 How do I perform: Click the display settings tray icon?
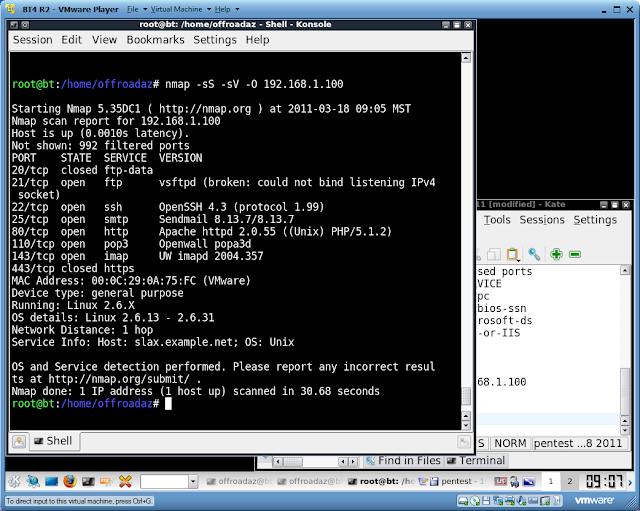tap(529, 482)
